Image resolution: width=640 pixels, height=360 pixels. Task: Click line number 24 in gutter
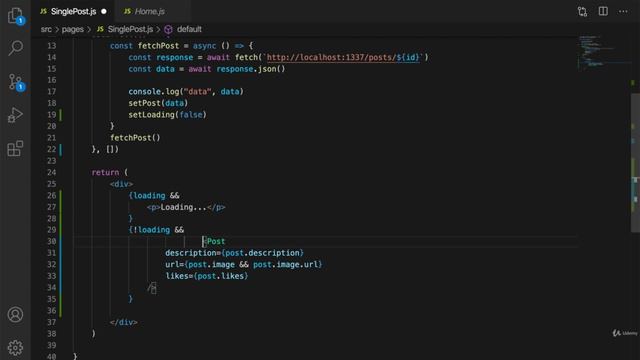click(51, 172)
